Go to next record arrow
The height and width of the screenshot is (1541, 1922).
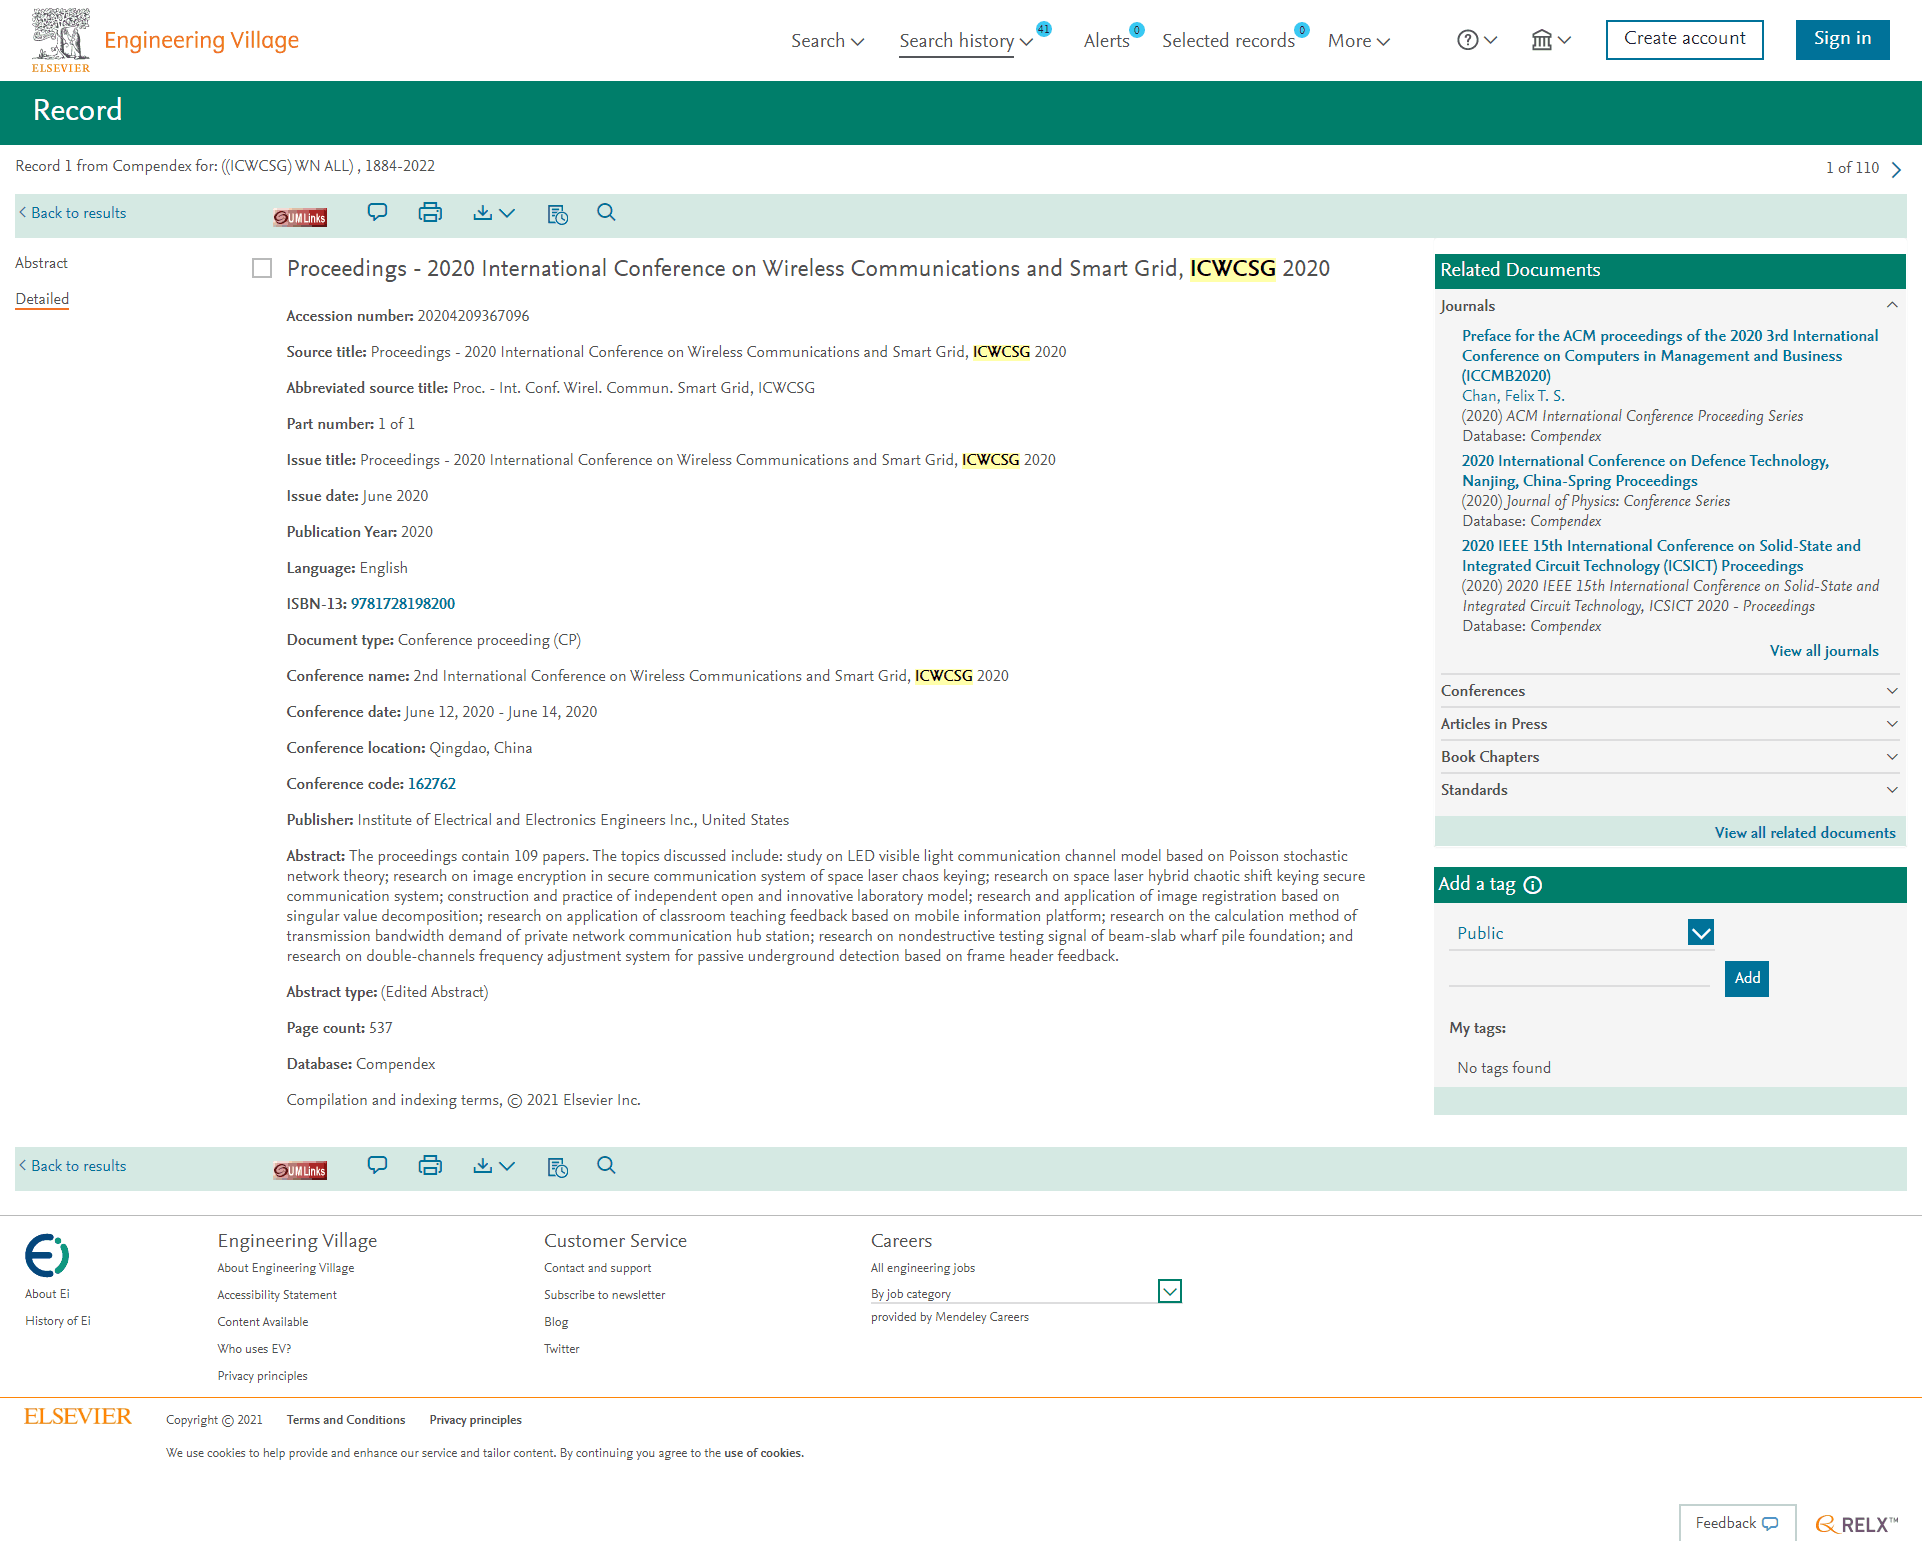(1896, 169)
